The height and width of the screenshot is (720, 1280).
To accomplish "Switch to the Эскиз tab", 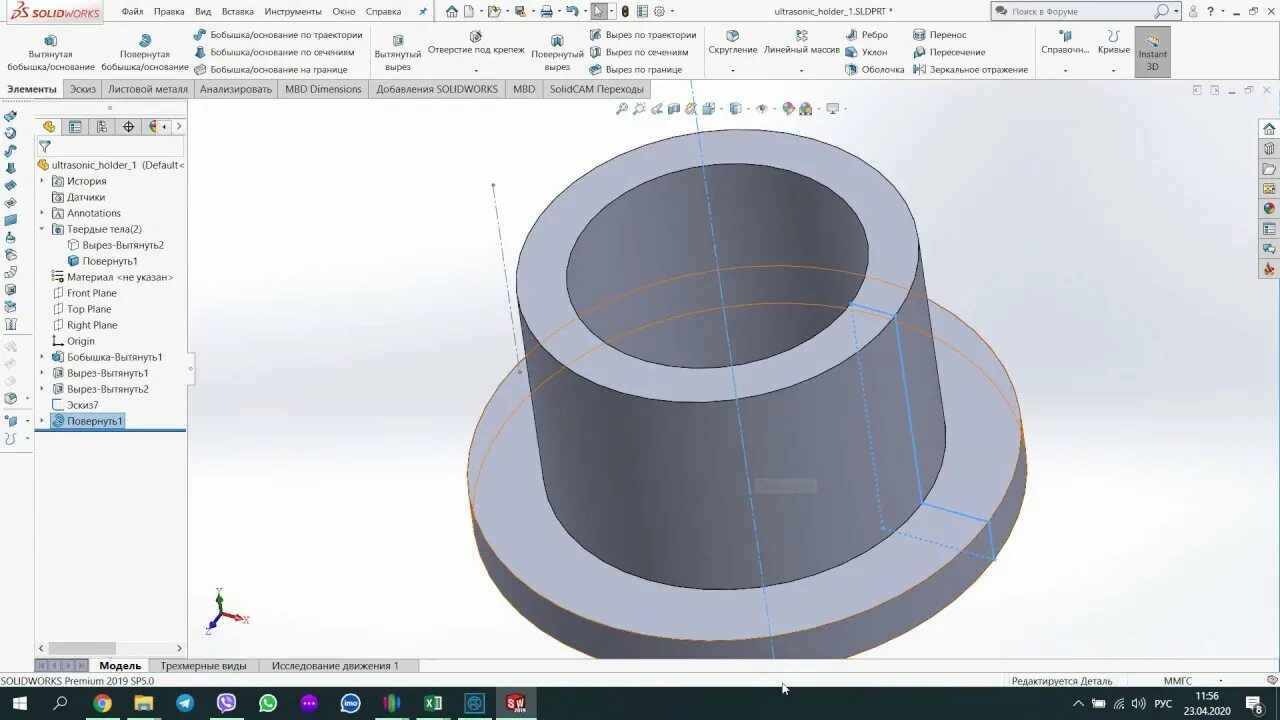I will click(x=82, y=88).
